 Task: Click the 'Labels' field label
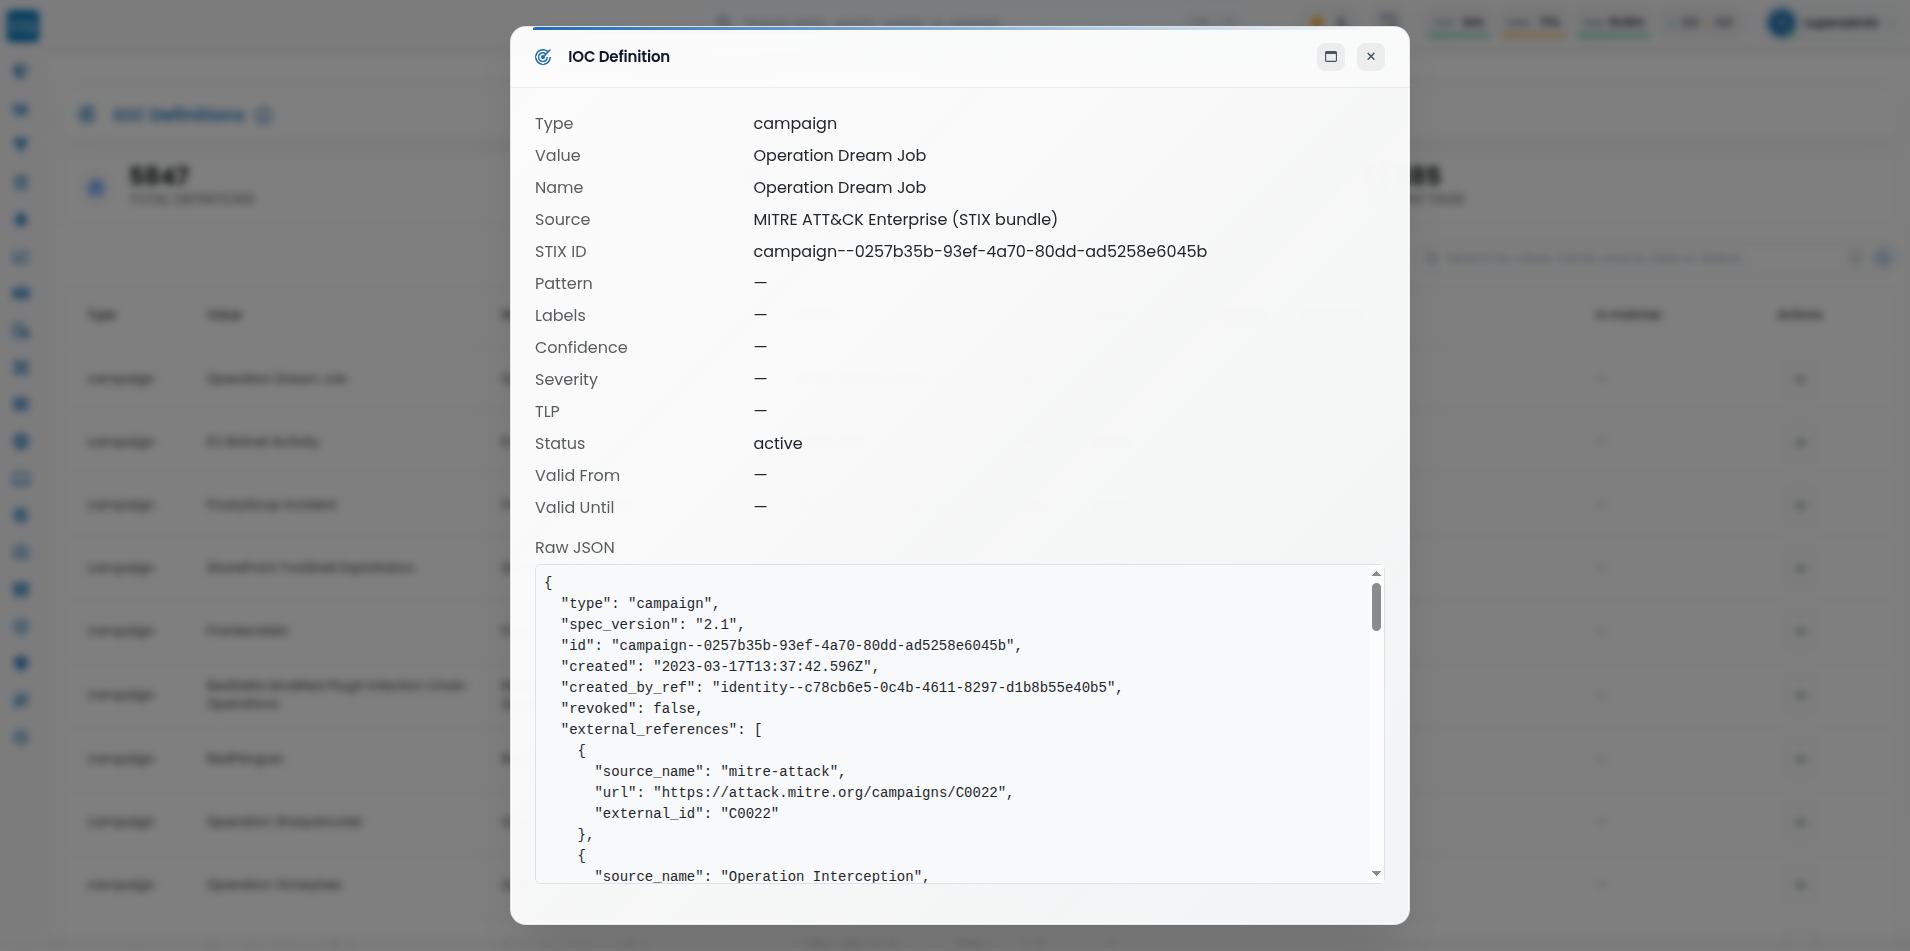pos(560,316)
